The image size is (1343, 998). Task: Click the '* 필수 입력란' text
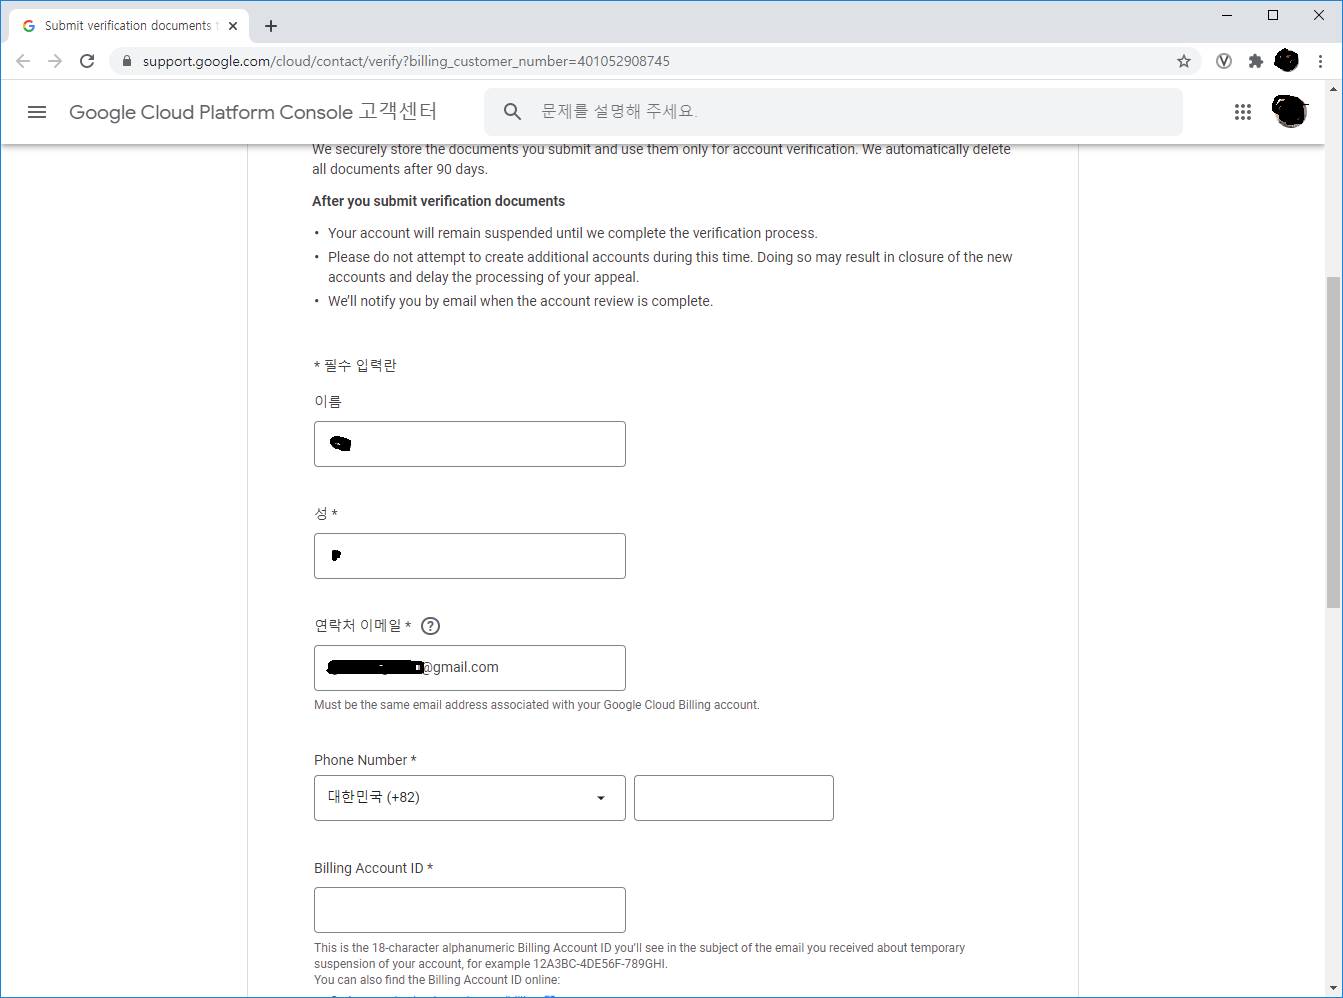click(x=355, y=366)
